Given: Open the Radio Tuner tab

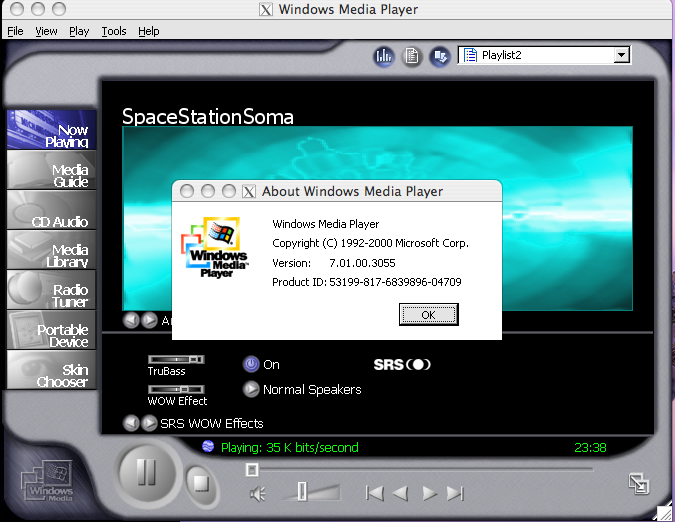Looking at the screenshot, I should coord(52,290).
